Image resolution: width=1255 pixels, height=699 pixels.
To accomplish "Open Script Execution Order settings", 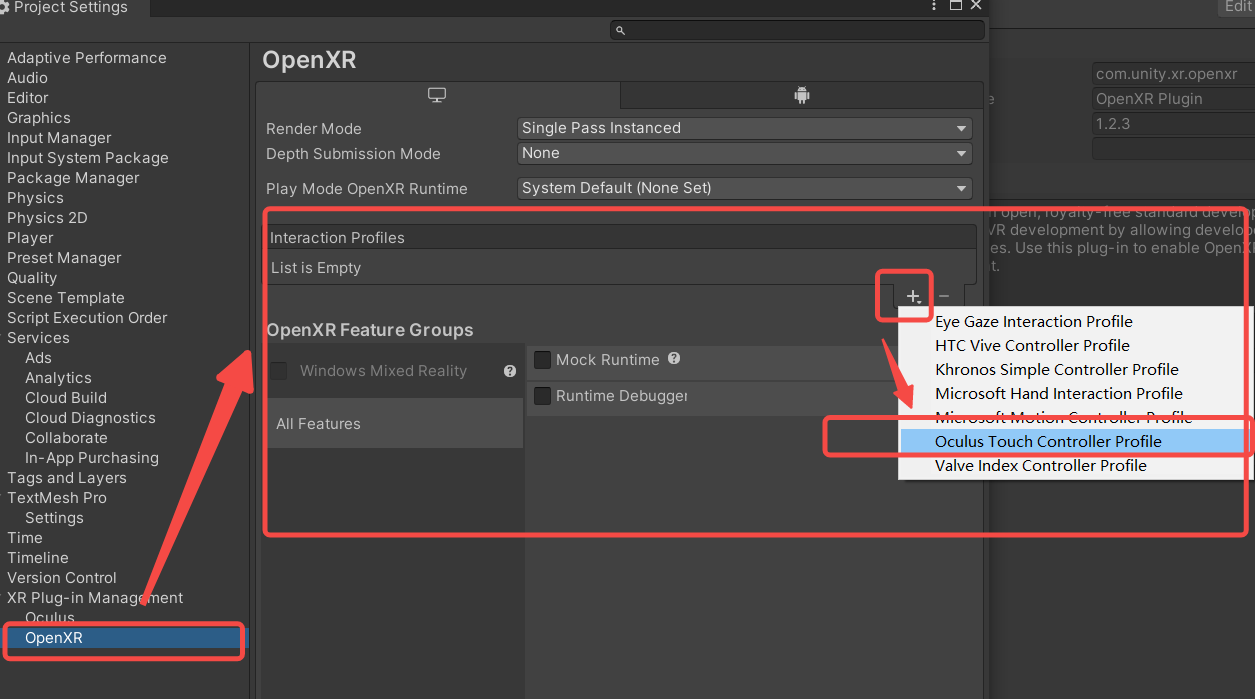I will click(87, 318).
